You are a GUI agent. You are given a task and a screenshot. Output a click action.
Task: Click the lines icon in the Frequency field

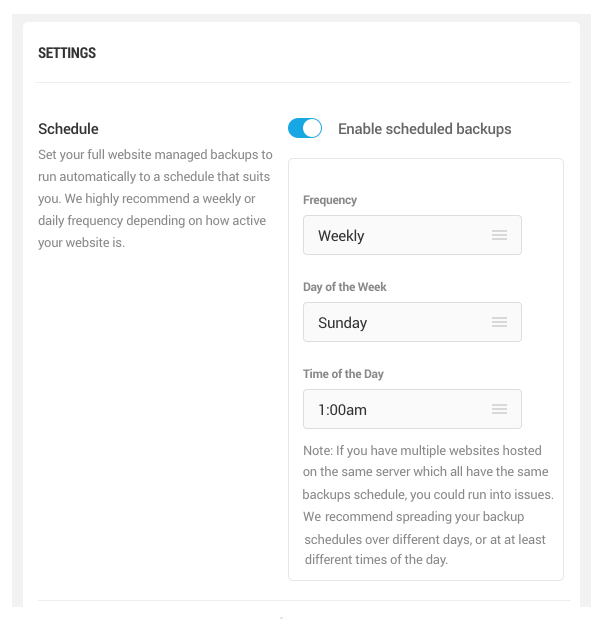[499, 235]
